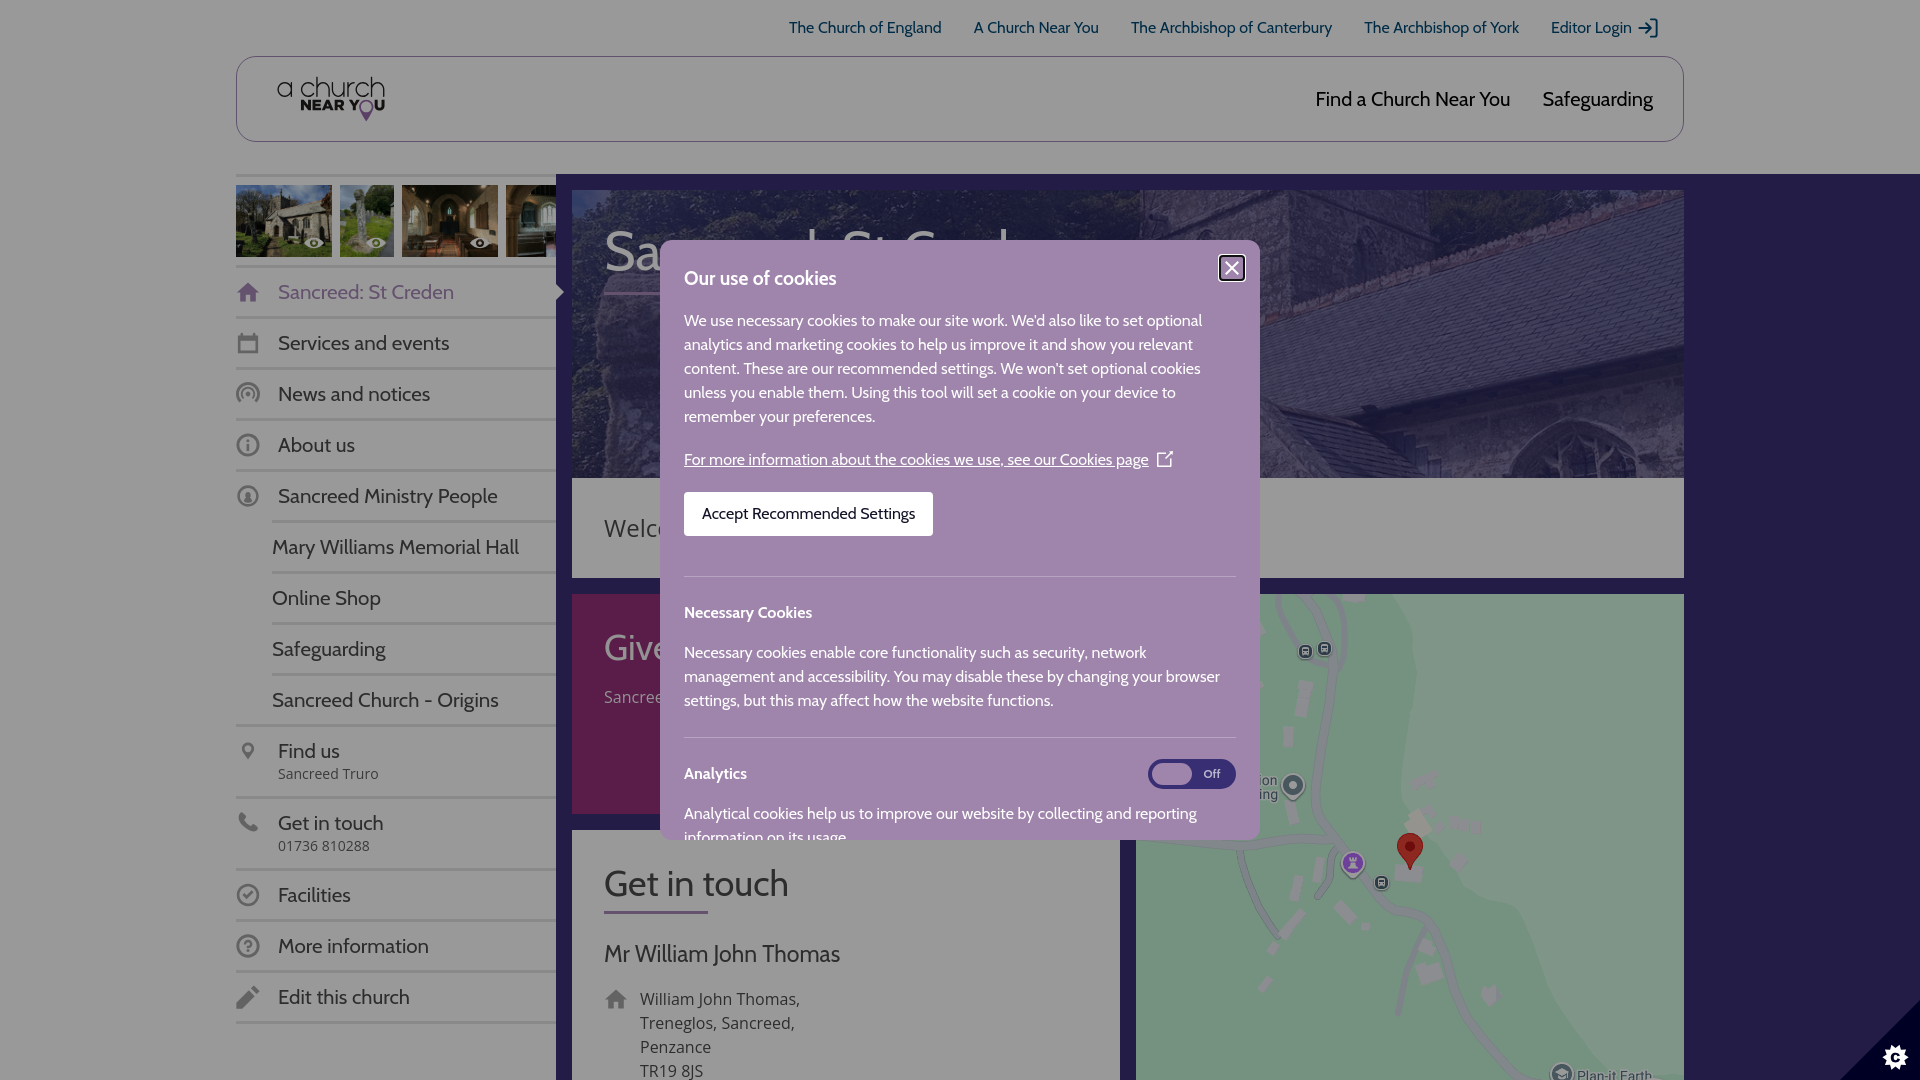Click the Editor Login link text

click(x=1591, y=28)
